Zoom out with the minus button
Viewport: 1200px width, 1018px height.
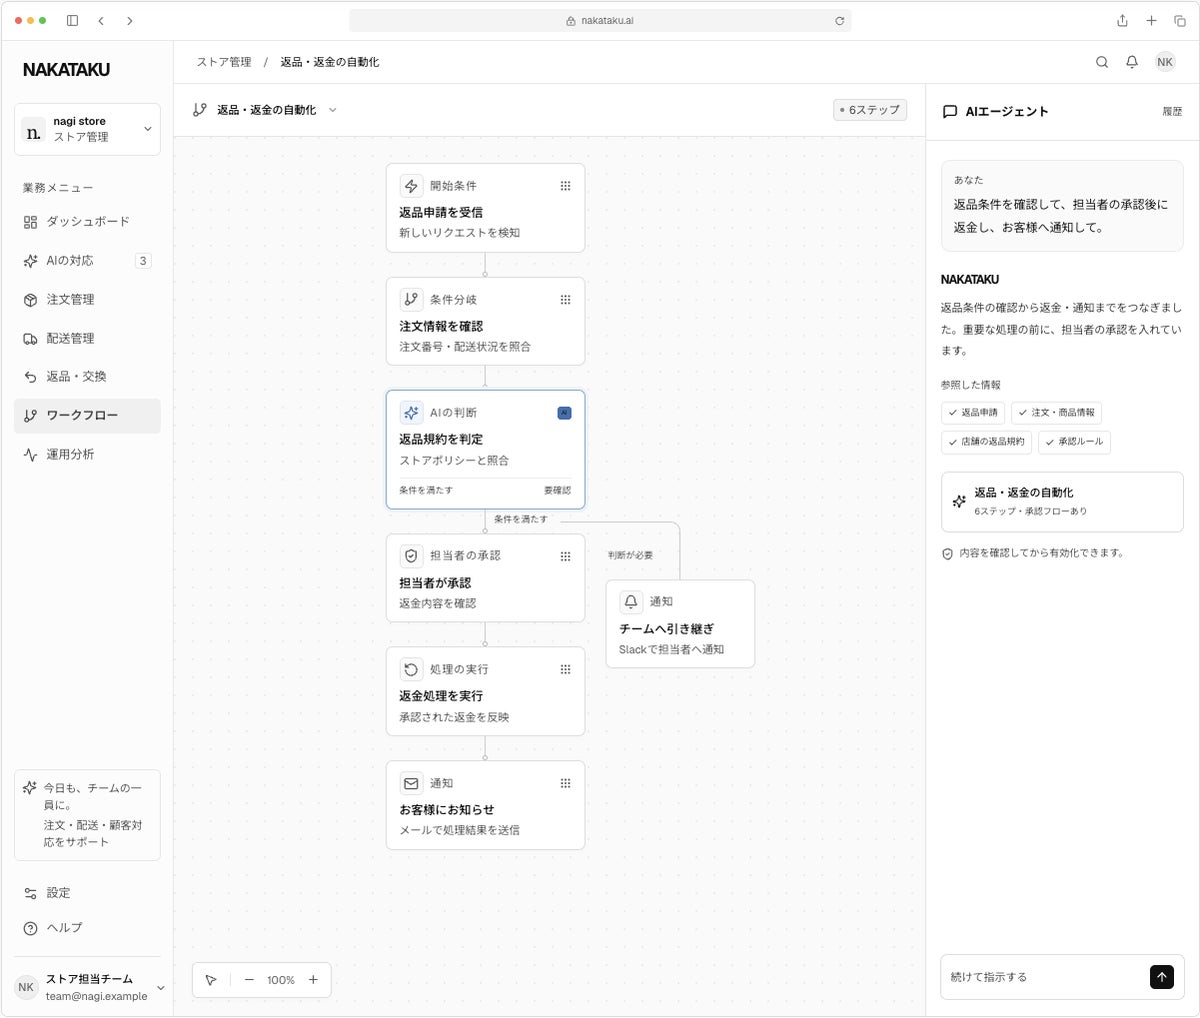249,980
